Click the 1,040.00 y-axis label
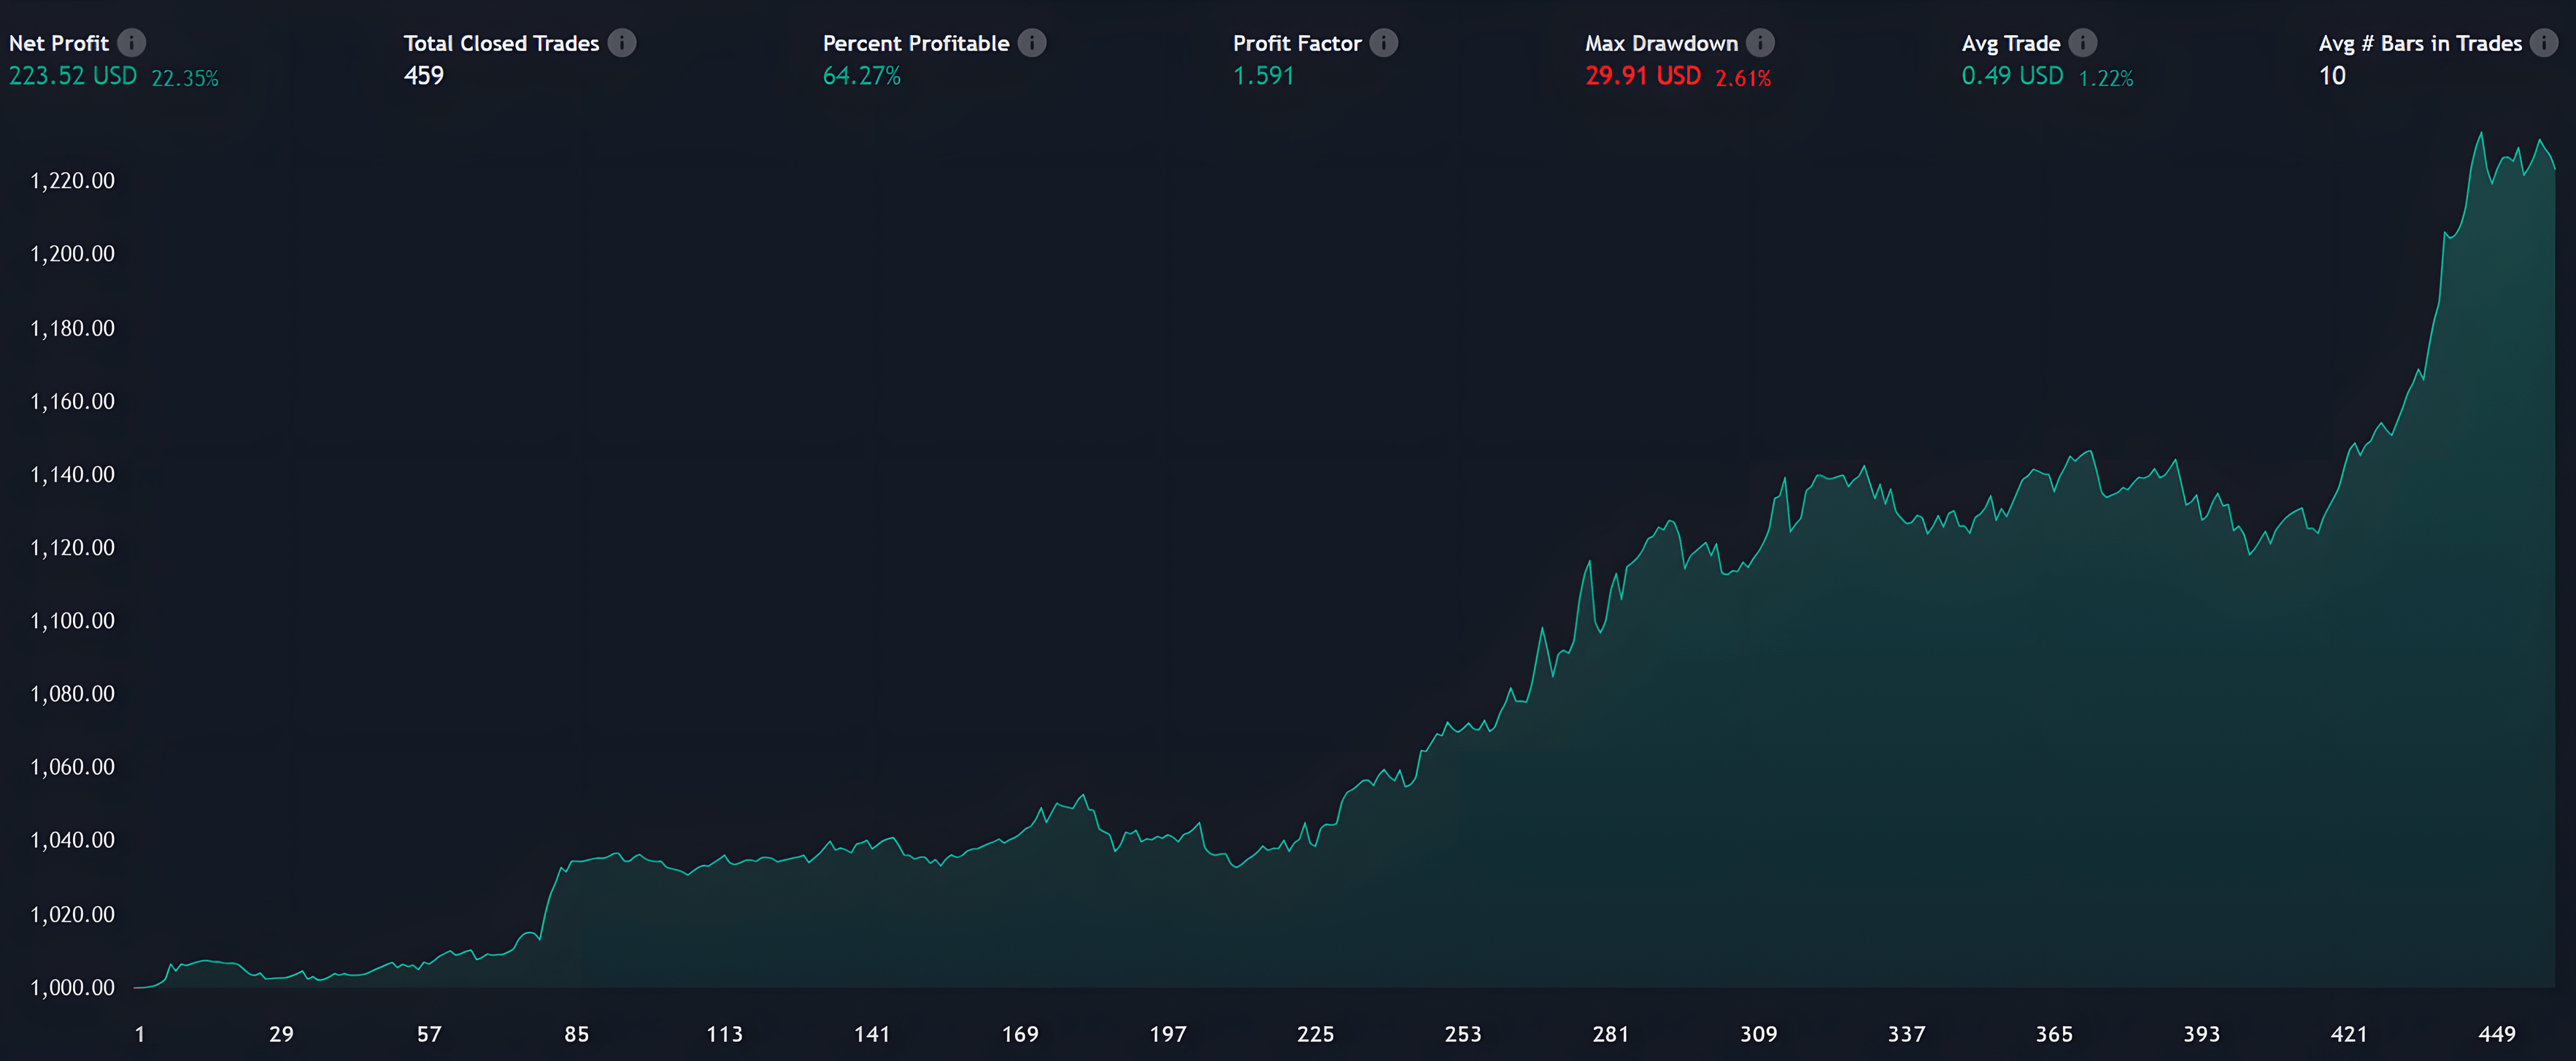This screenshot has height=1061, width=2576. click(72, 840)
